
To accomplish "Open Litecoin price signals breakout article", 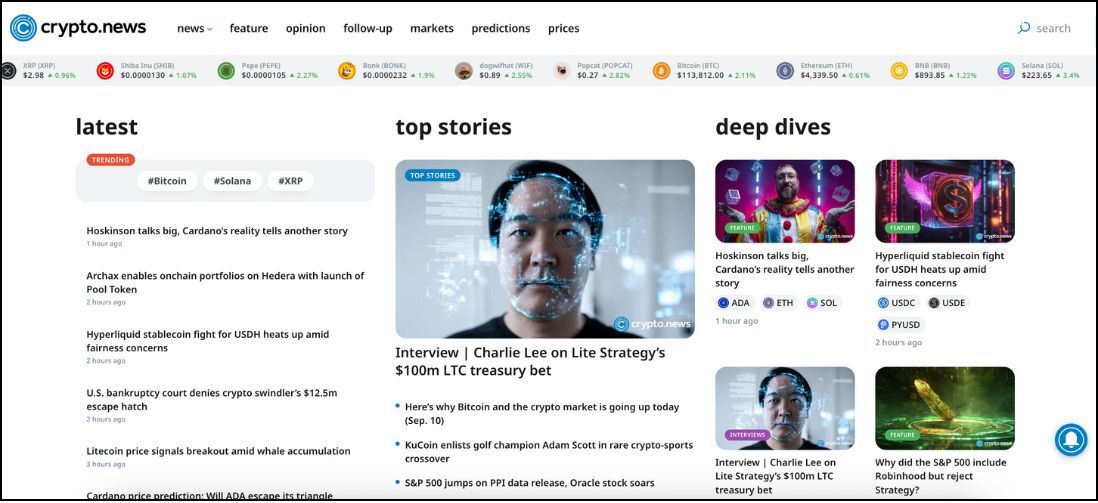I will (218, 451).
